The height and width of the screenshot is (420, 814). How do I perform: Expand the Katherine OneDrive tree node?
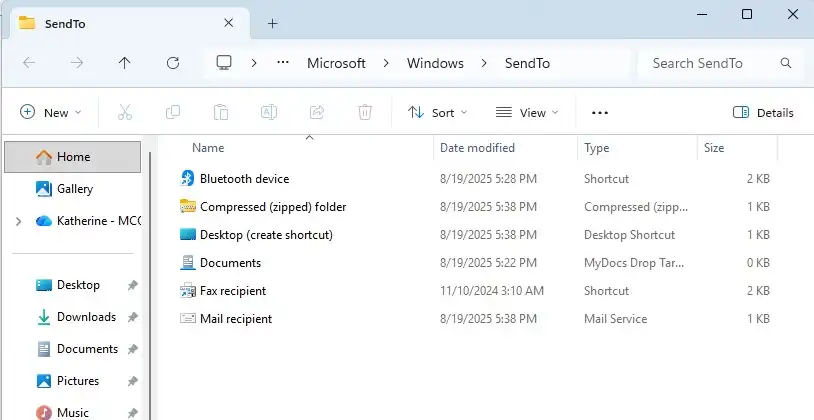click(18, 221)
